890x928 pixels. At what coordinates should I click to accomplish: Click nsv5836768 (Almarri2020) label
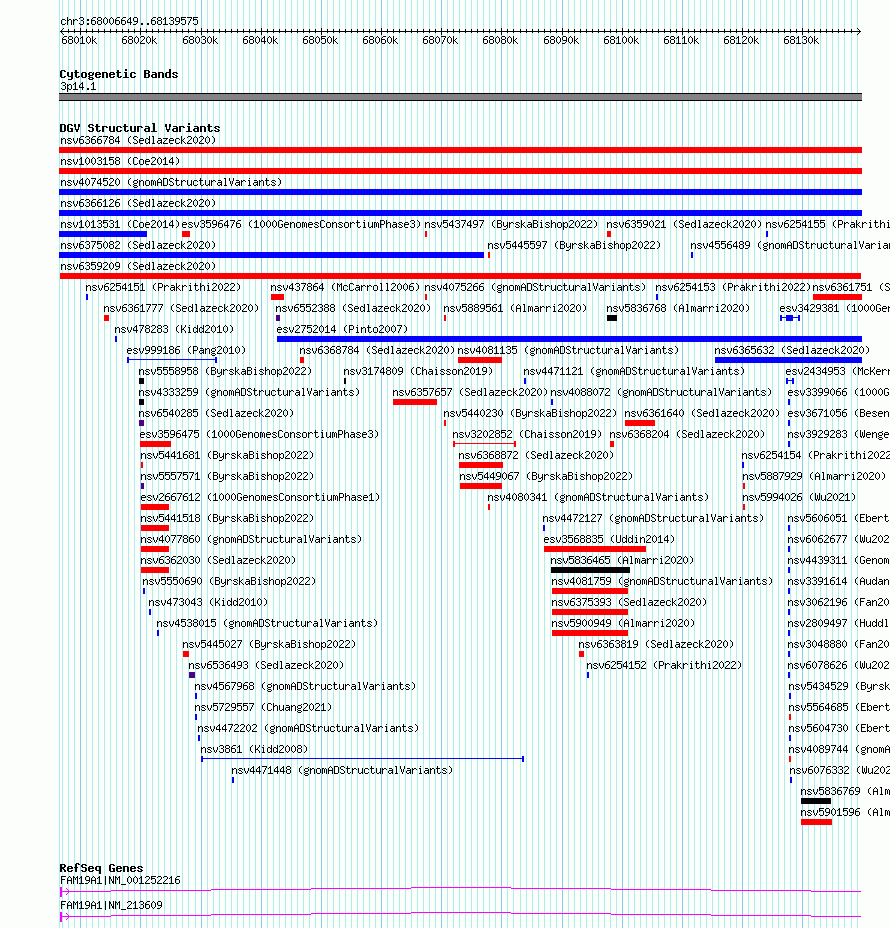tap(678, 308)
